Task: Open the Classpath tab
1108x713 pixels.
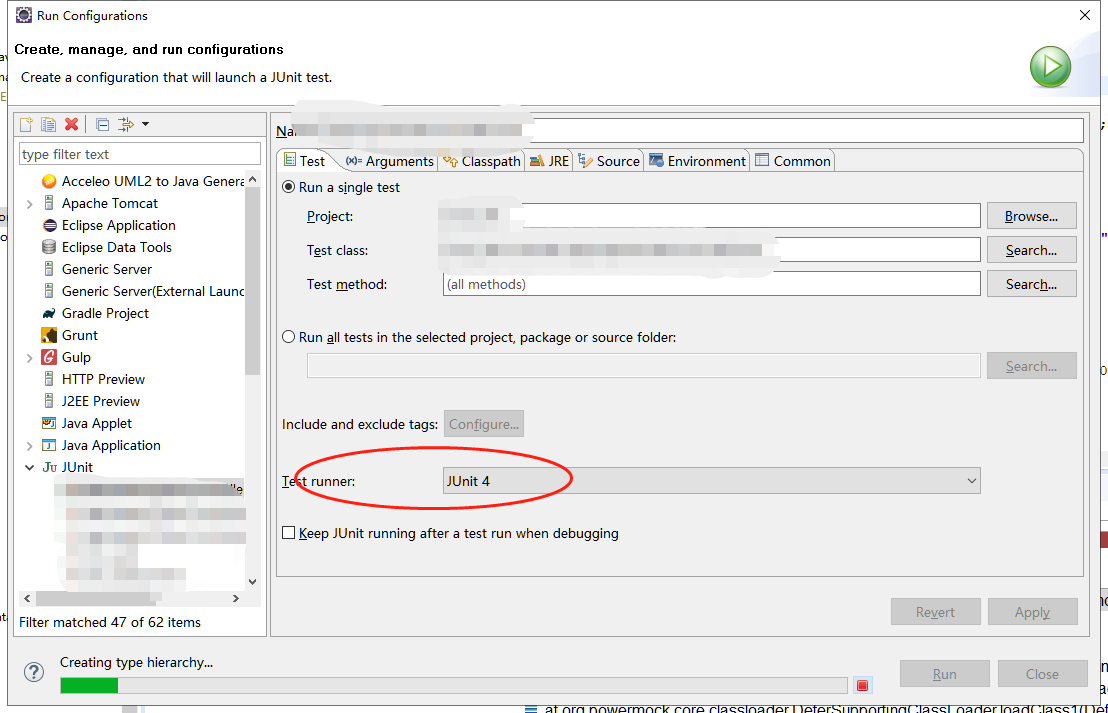Action: 482,161
